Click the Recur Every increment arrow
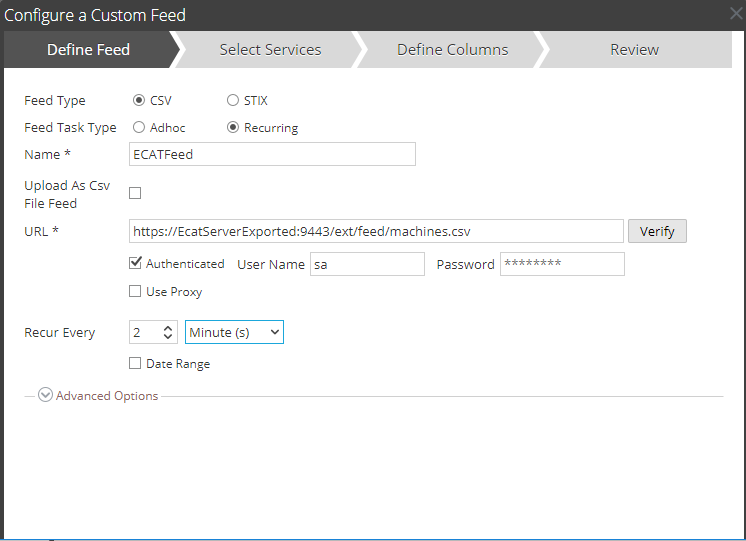This screenshot has height=541, width=746. (168, 327)
